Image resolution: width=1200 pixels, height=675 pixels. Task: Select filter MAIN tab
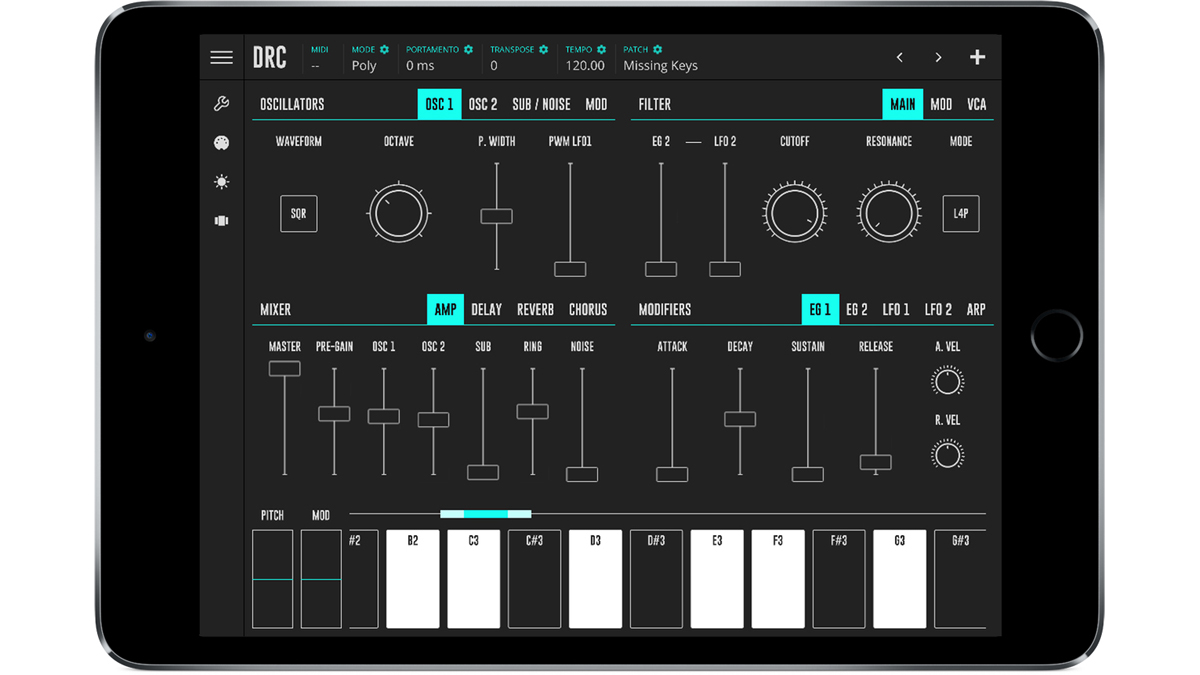[x=903, y=104]
